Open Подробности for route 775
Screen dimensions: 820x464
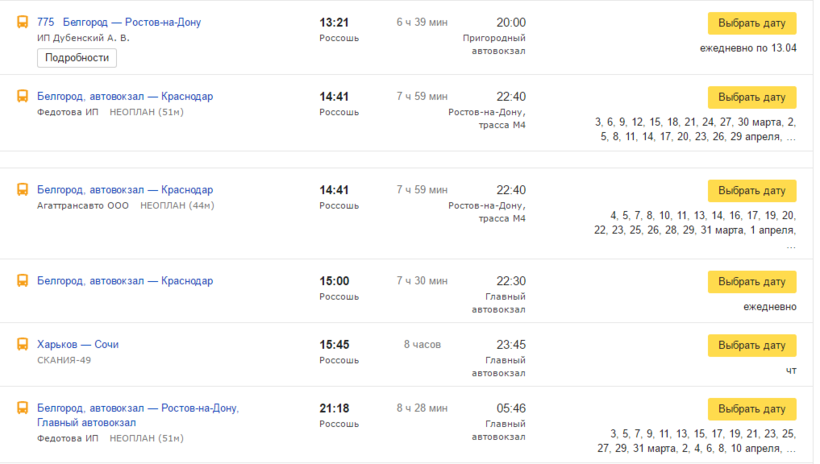(77, 58)
